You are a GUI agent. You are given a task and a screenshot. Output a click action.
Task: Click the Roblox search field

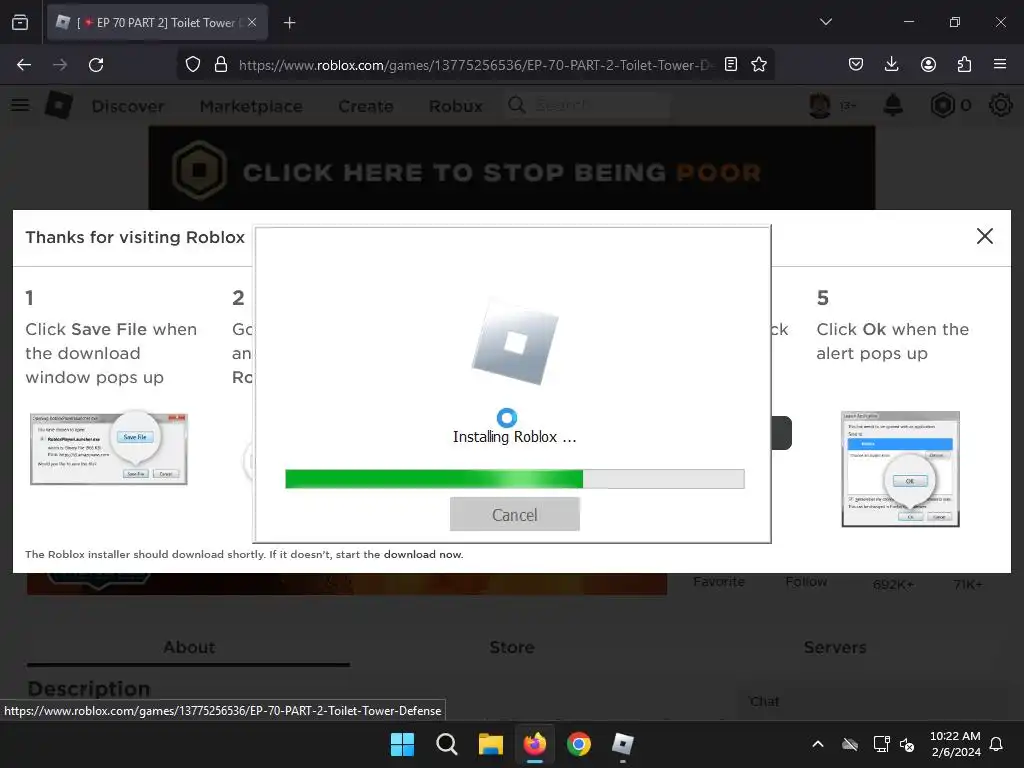(588, 105)
